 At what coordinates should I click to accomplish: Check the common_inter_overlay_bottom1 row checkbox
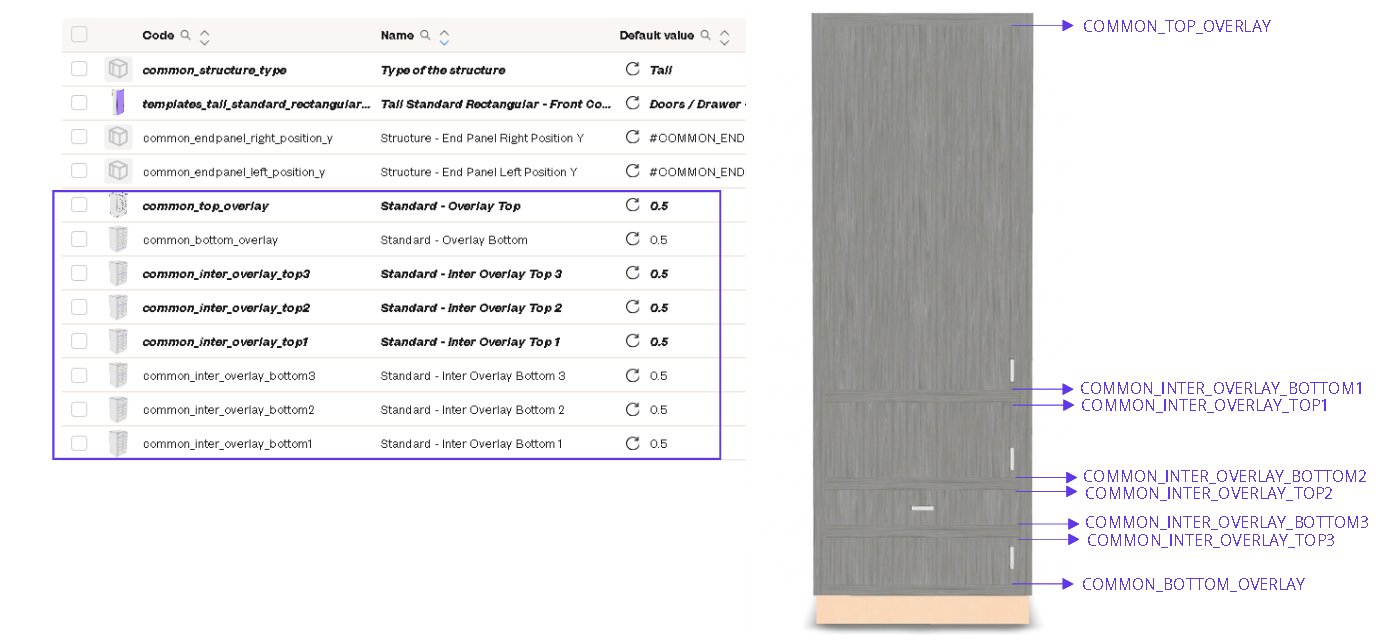click(x=79, y=443)
